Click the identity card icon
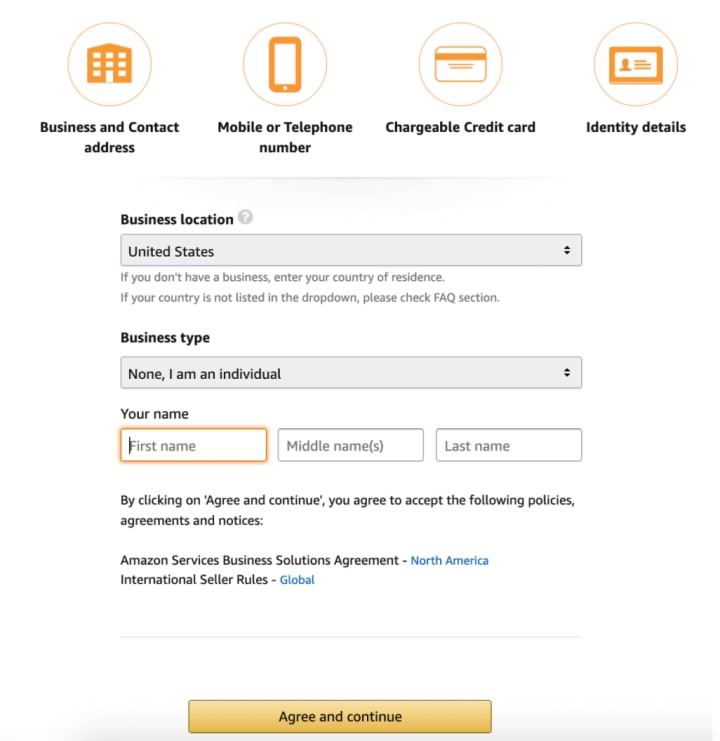Image resolution: width=720 pixels, height=741 pixels. (635, 64)
